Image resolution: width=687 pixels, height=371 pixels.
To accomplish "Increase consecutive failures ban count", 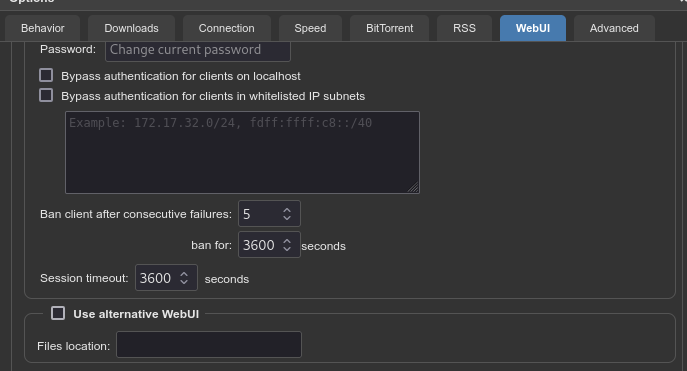I will [287, 210].
